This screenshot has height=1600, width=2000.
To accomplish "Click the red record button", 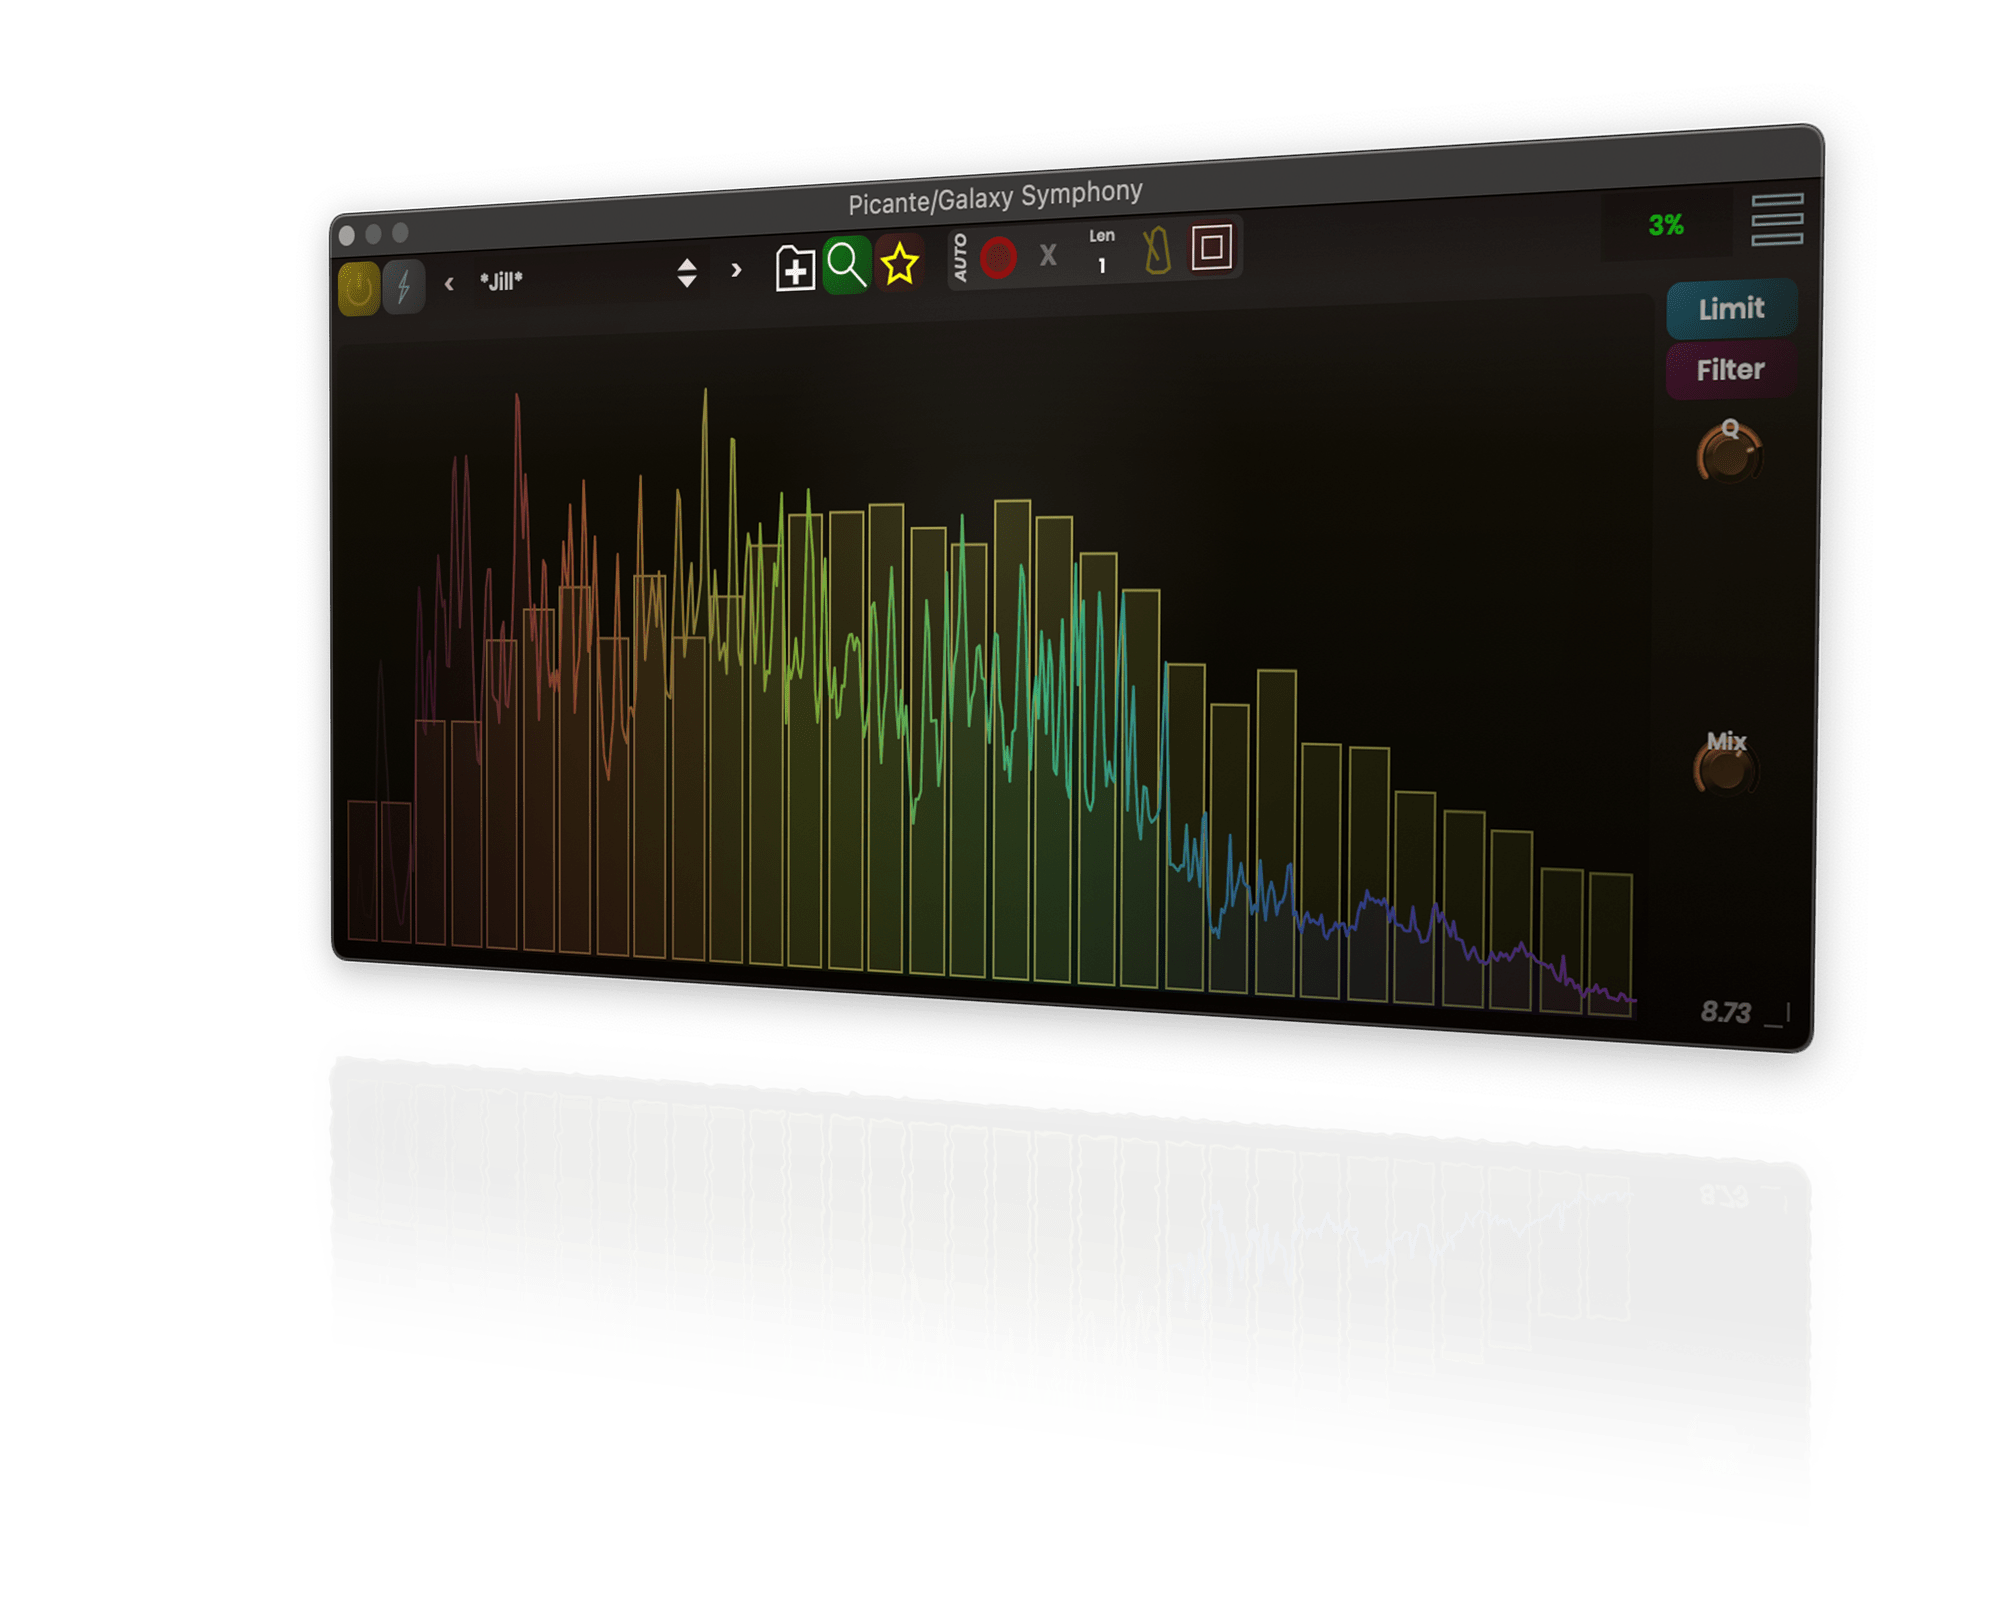I will point(998,257).
